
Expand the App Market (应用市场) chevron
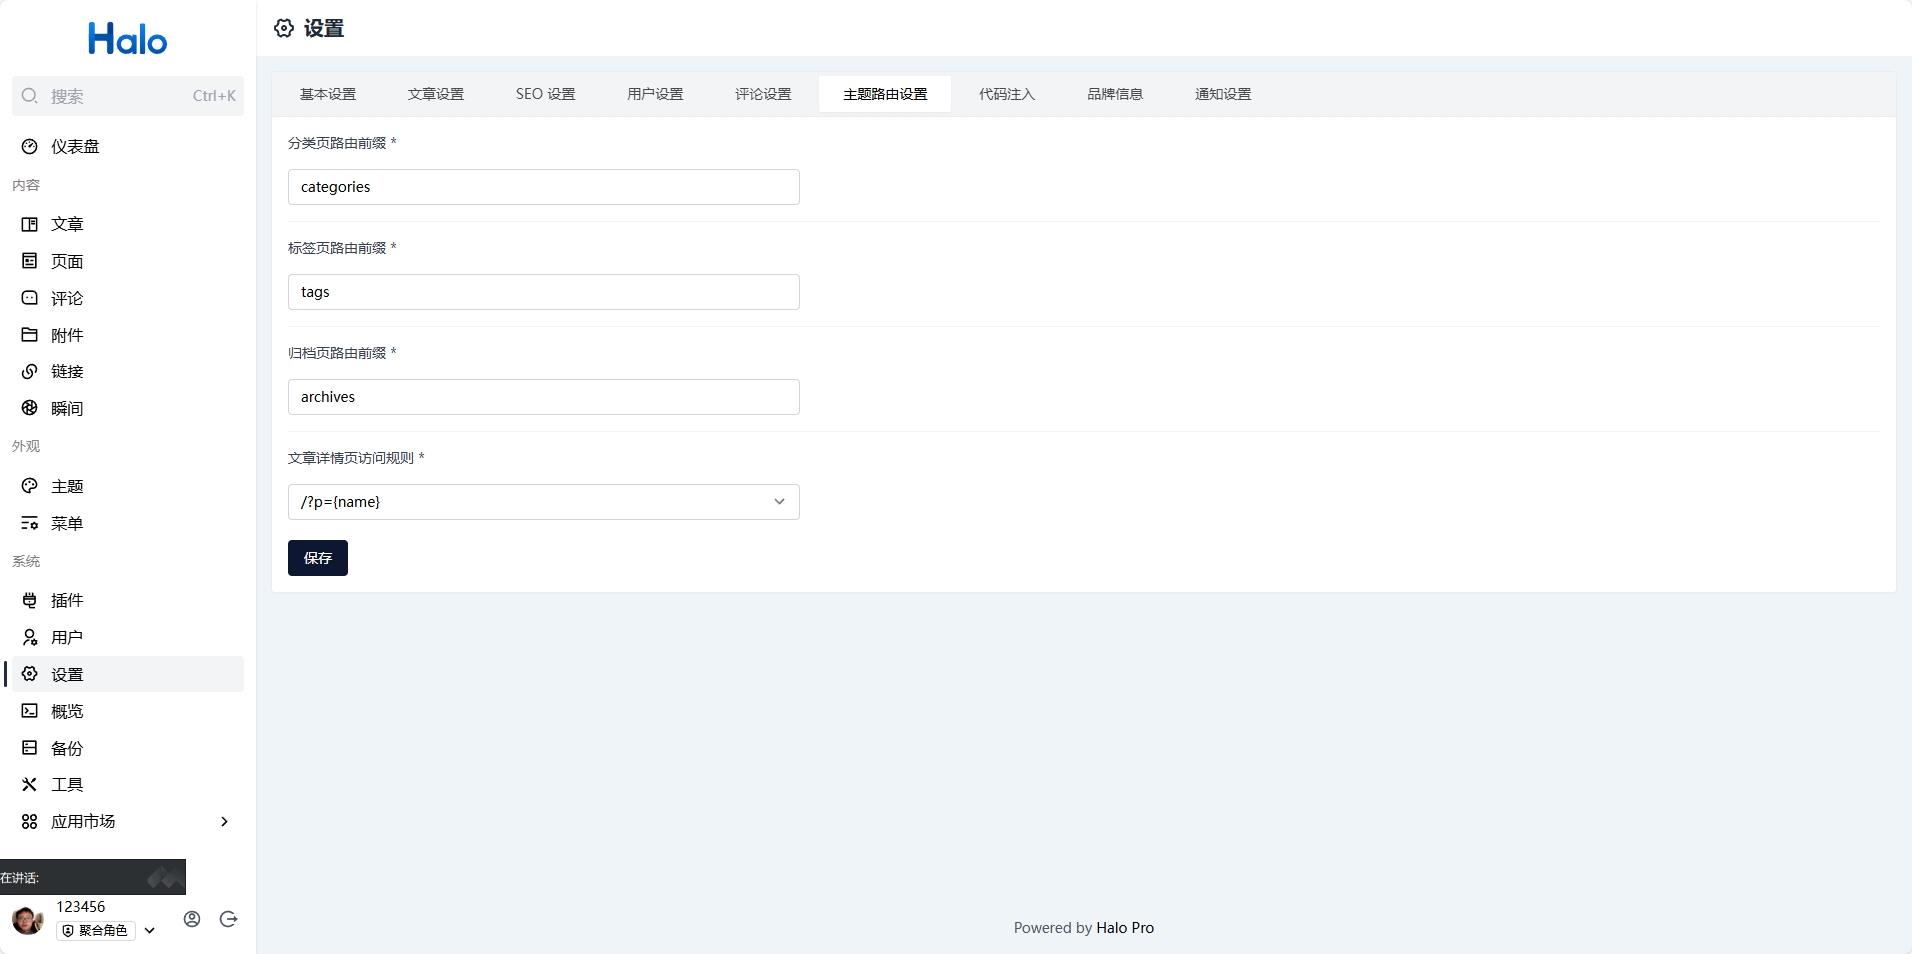point(224,822)
